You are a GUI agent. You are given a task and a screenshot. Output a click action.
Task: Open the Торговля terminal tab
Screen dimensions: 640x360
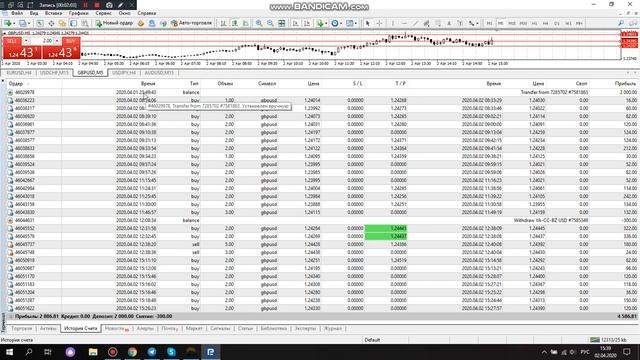tap(21, 328)
